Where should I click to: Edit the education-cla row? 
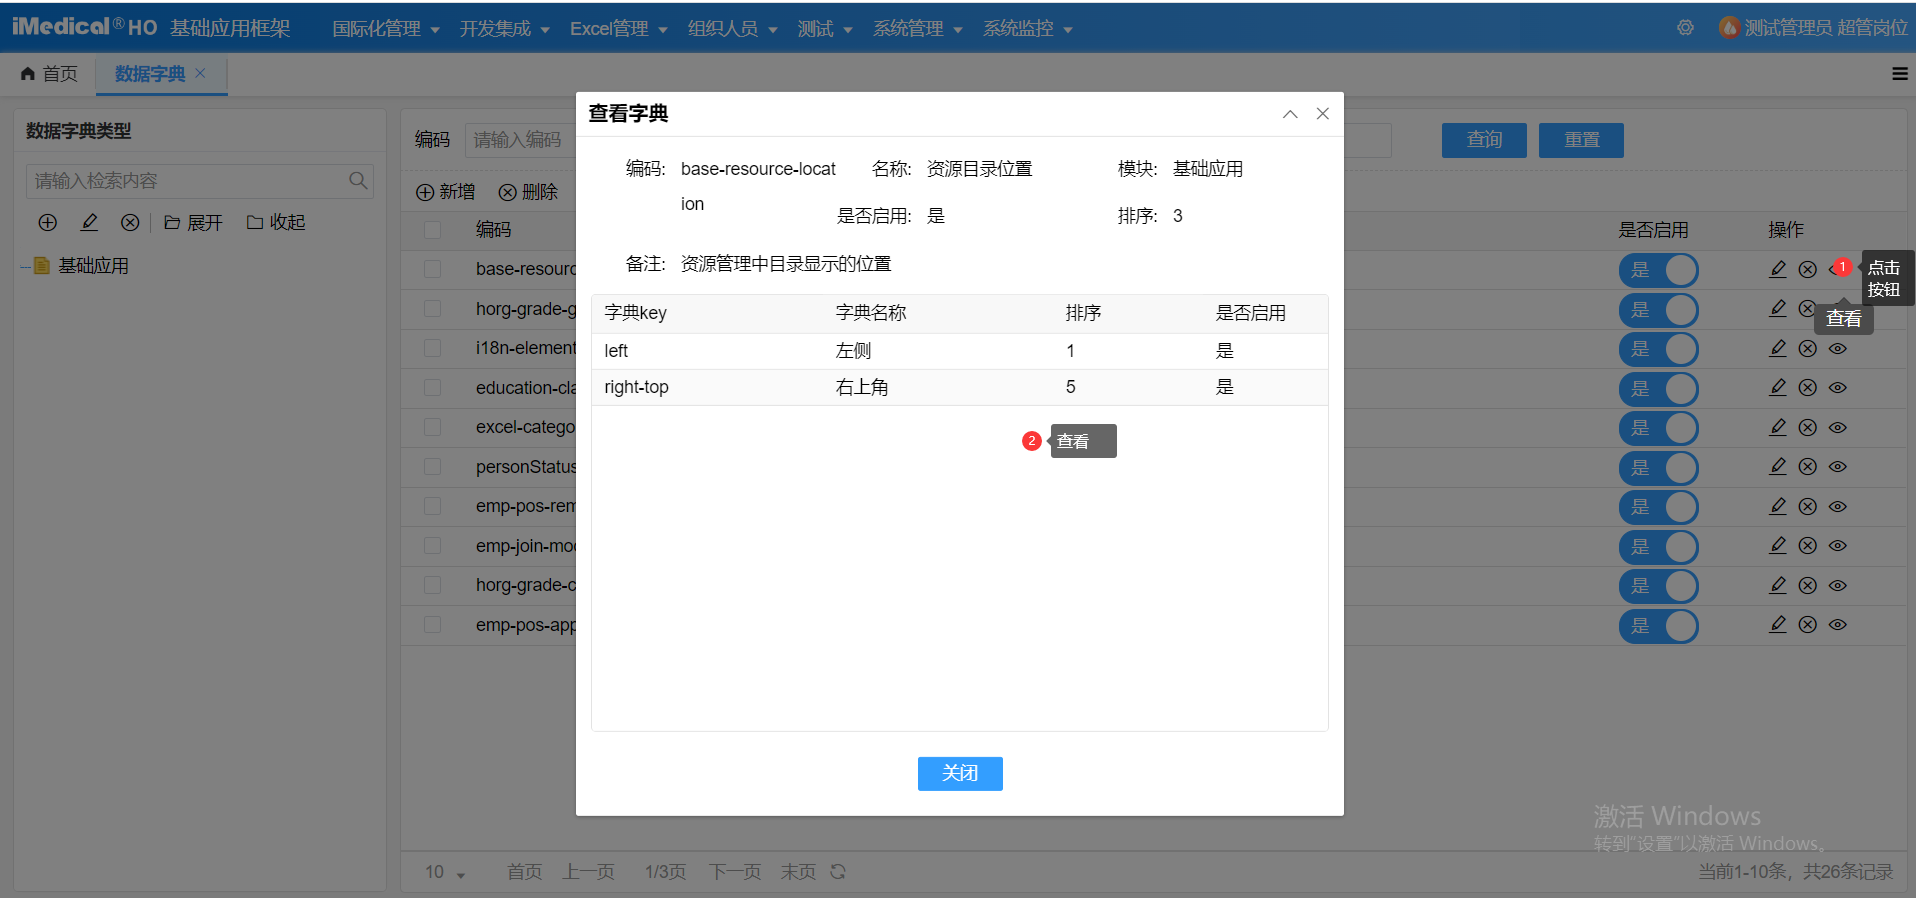1778,387
